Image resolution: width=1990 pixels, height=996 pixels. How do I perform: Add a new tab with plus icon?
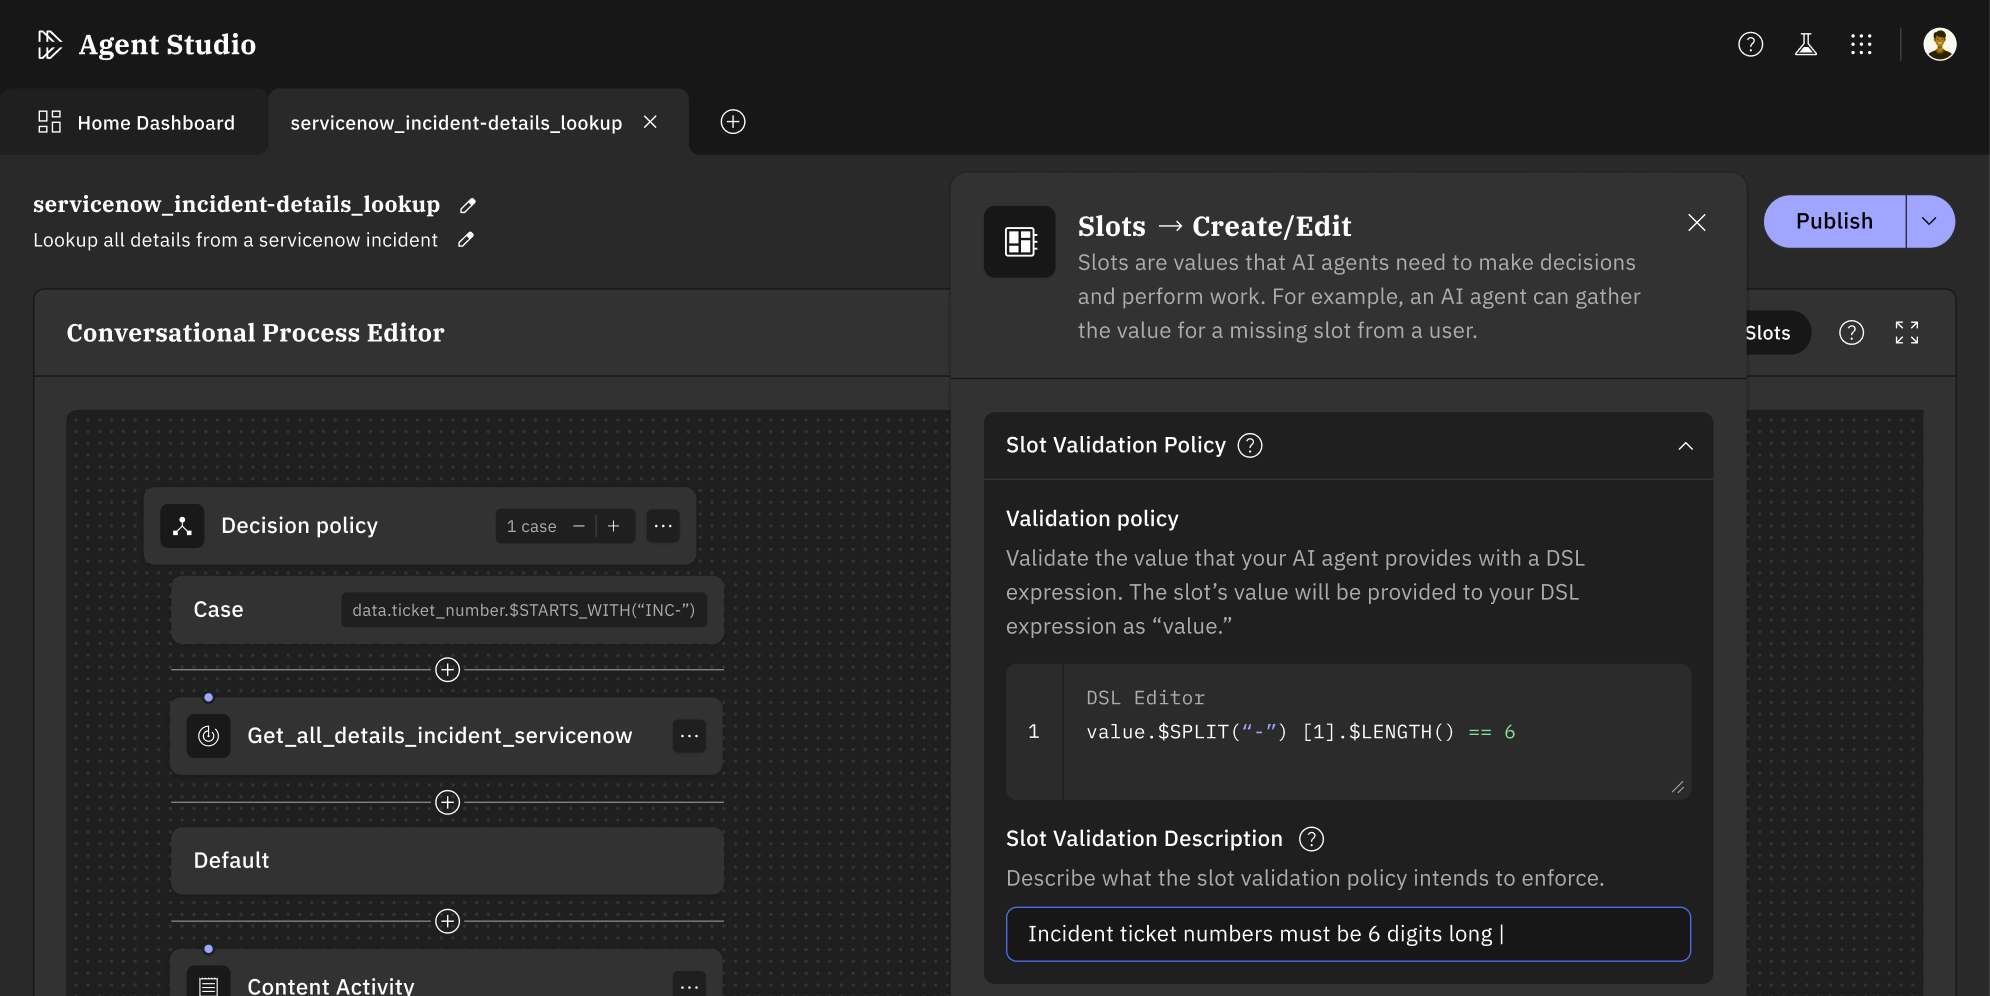click(733, 122)
